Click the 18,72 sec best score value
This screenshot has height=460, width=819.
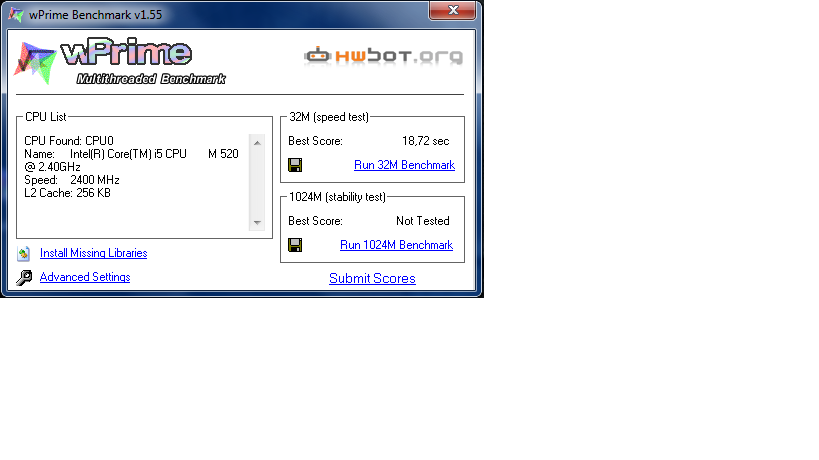coord(426,141)
